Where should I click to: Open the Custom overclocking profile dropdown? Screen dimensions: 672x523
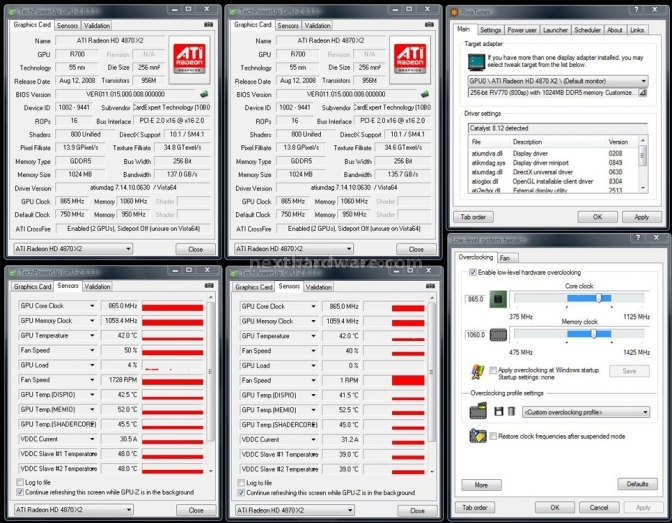coord(586,412)
